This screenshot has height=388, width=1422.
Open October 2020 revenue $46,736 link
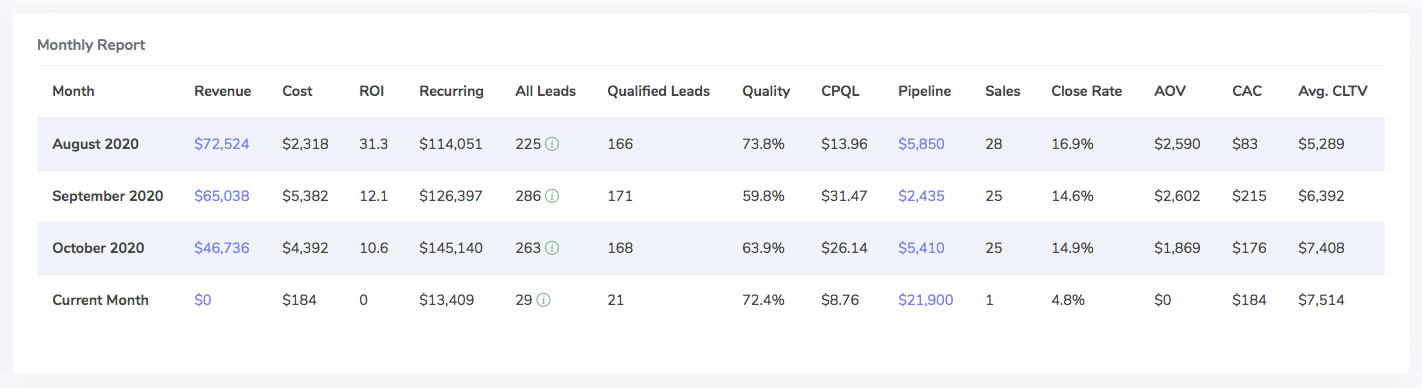click(x=222, y=248)
